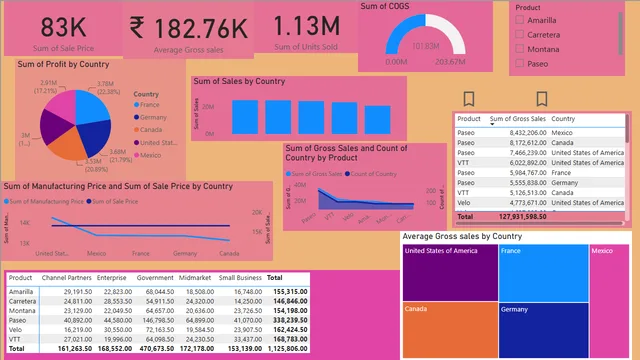Click the Enterprise column header

point(111,278)
